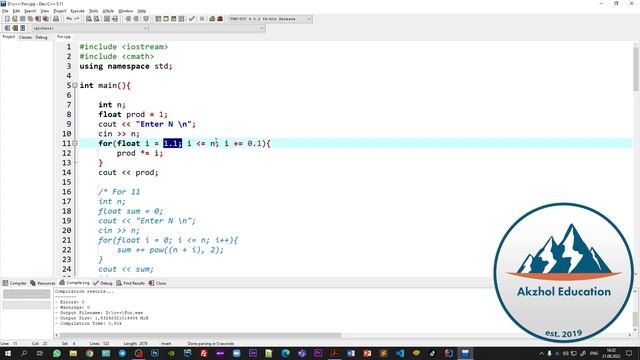Click the Delete profiling information icon
The width and height of the screenshot is (640, 360).
(x=220, y=19)
